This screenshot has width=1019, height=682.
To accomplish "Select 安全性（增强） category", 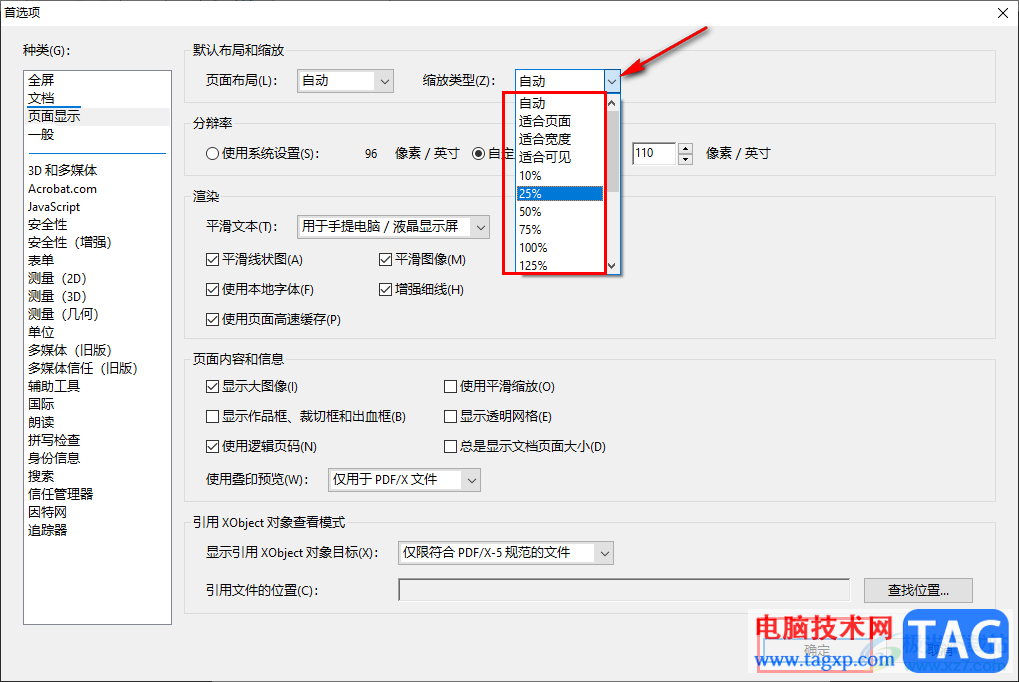I will (x=70, y=243).
